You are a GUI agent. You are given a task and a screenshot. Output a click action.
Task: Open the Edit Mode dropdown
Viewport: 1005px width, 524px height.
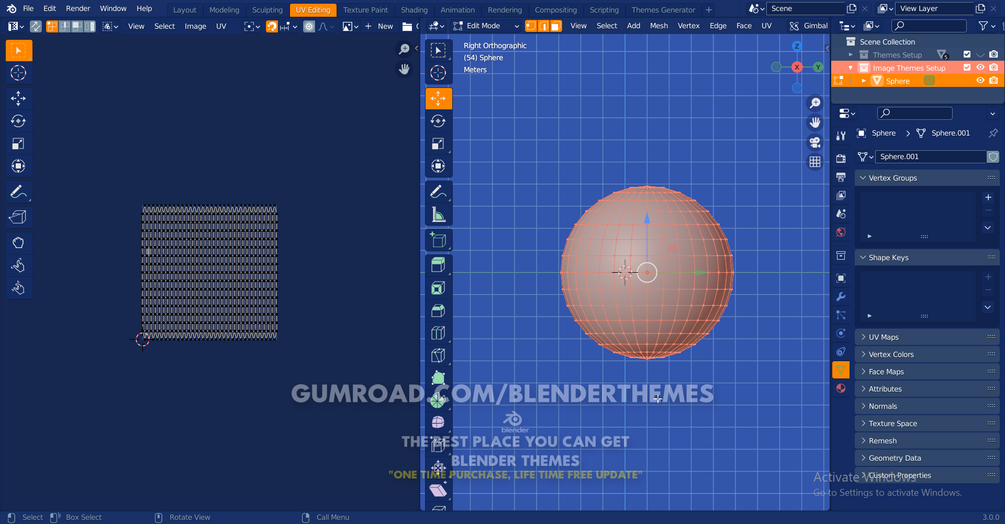[x=486, y=26]
